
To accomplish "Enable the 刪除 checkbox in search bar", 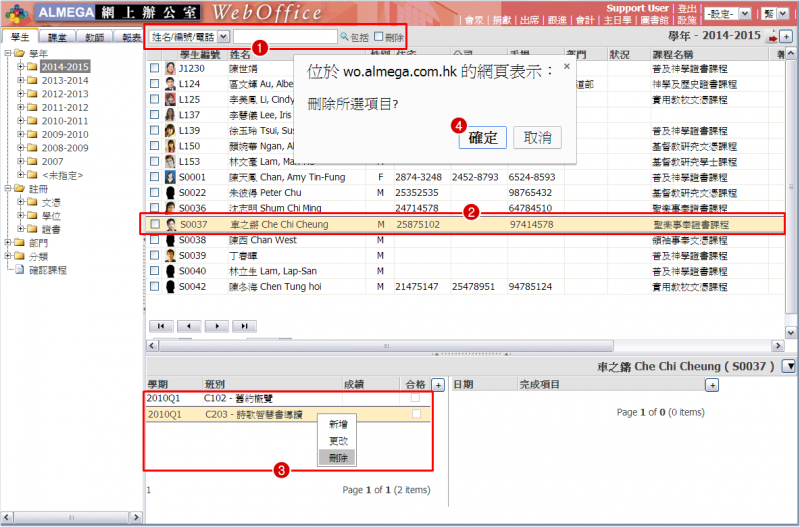I will (379, 37).
